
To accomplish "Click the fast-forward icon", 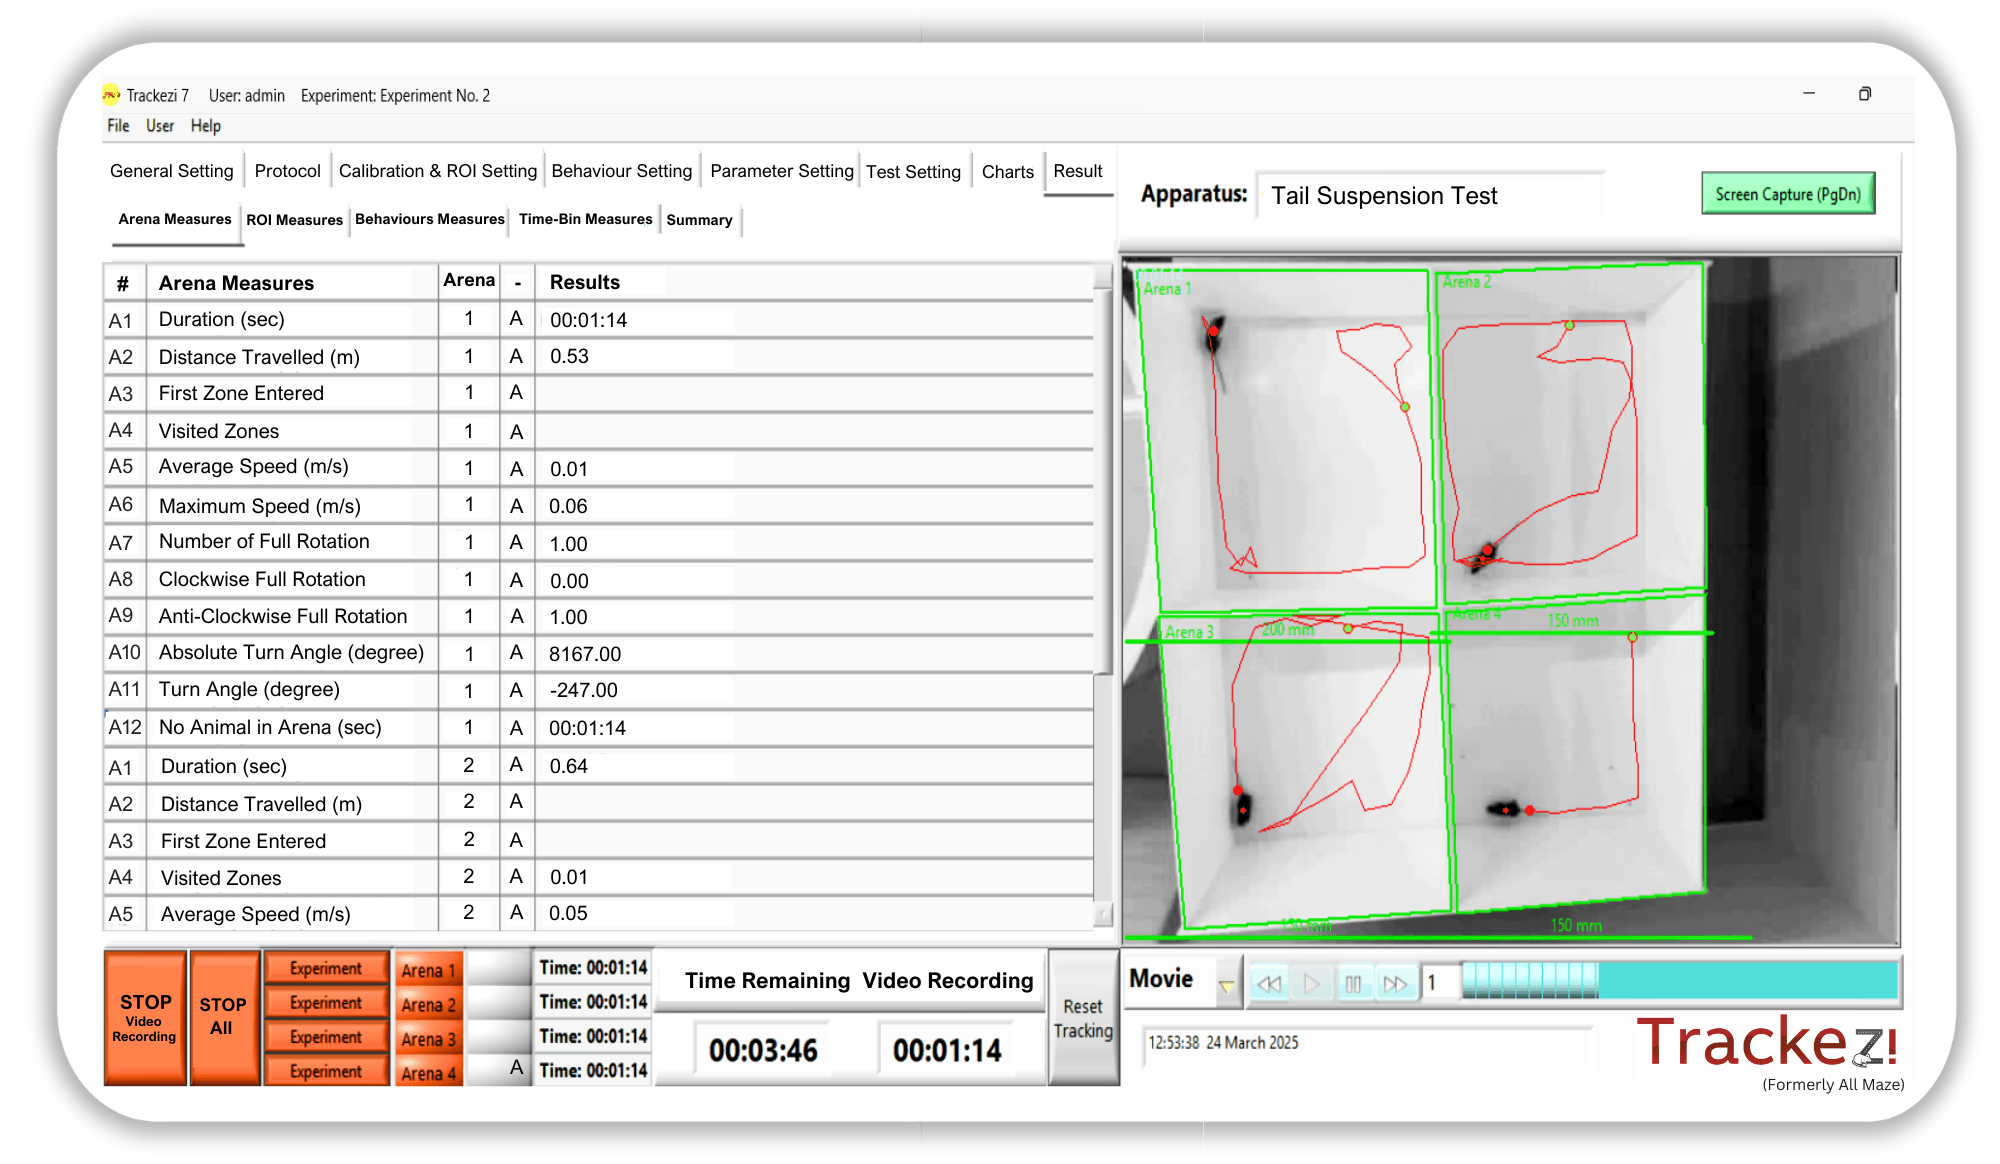I will point(1394,984).
